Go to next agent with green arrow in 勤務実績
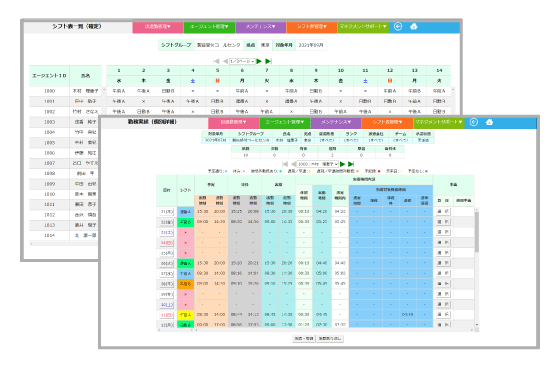The height and width of the screenshot is (380, 560). (342, 164)
